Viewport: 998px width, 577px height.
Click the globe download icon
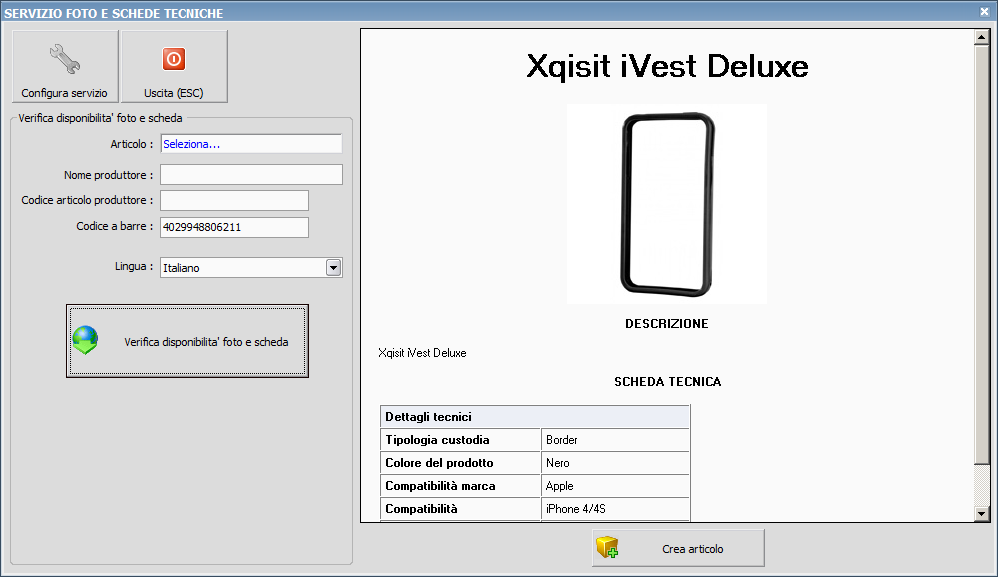[x=85, y=340]
